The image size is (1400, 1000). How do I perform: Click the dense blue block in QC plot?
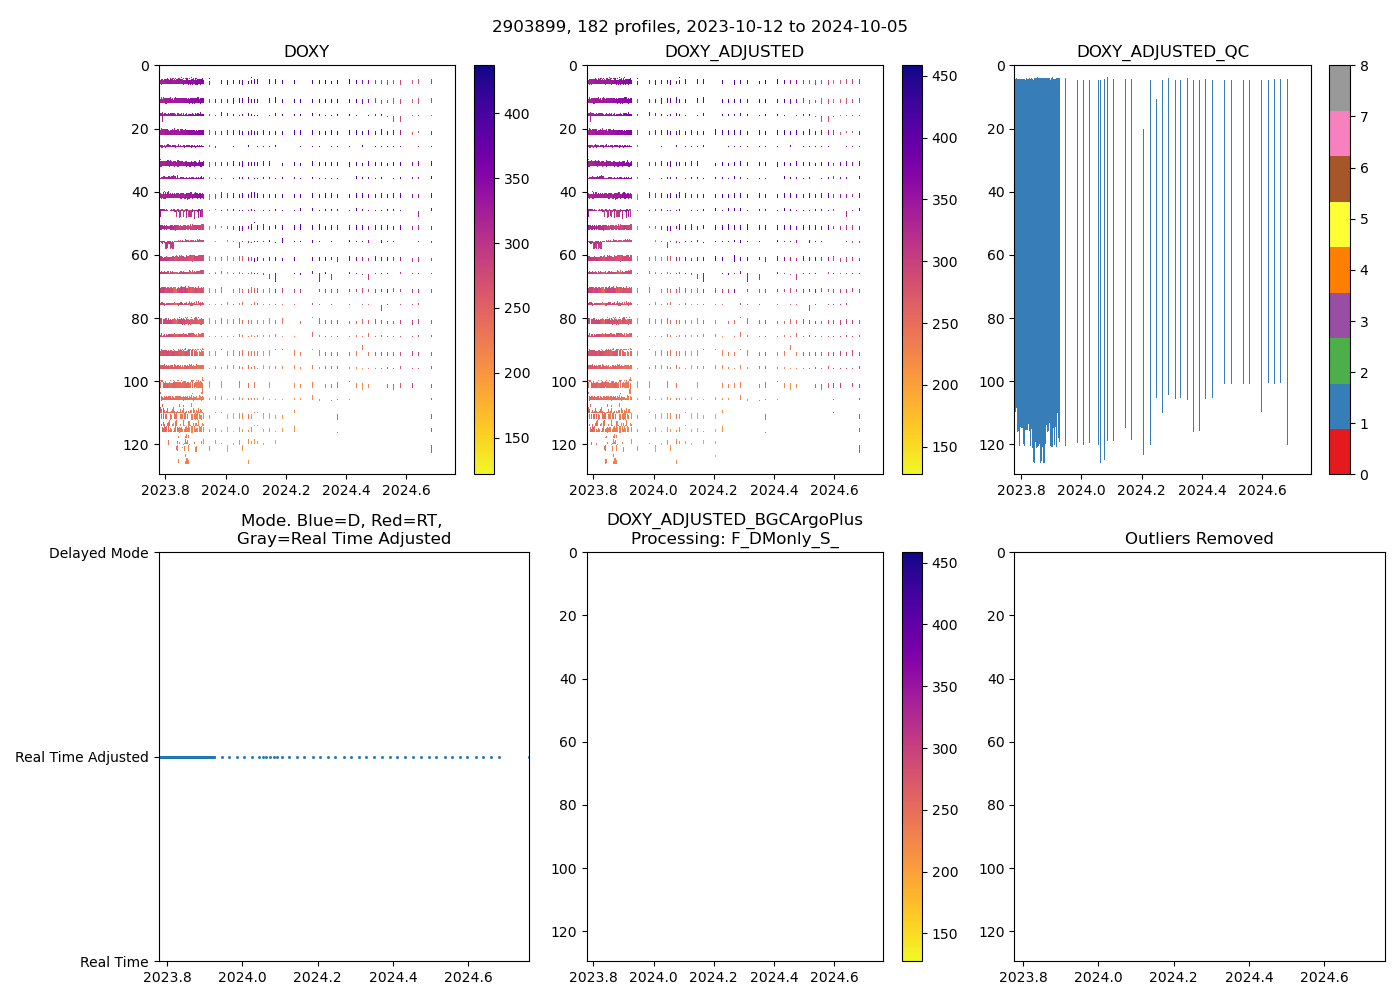pos(1037,250)
